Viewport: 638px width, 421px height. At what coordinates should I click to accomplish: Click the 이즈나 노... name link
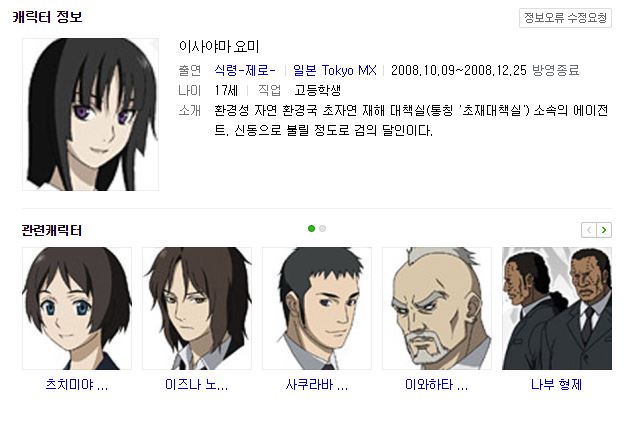pos(197,384)
